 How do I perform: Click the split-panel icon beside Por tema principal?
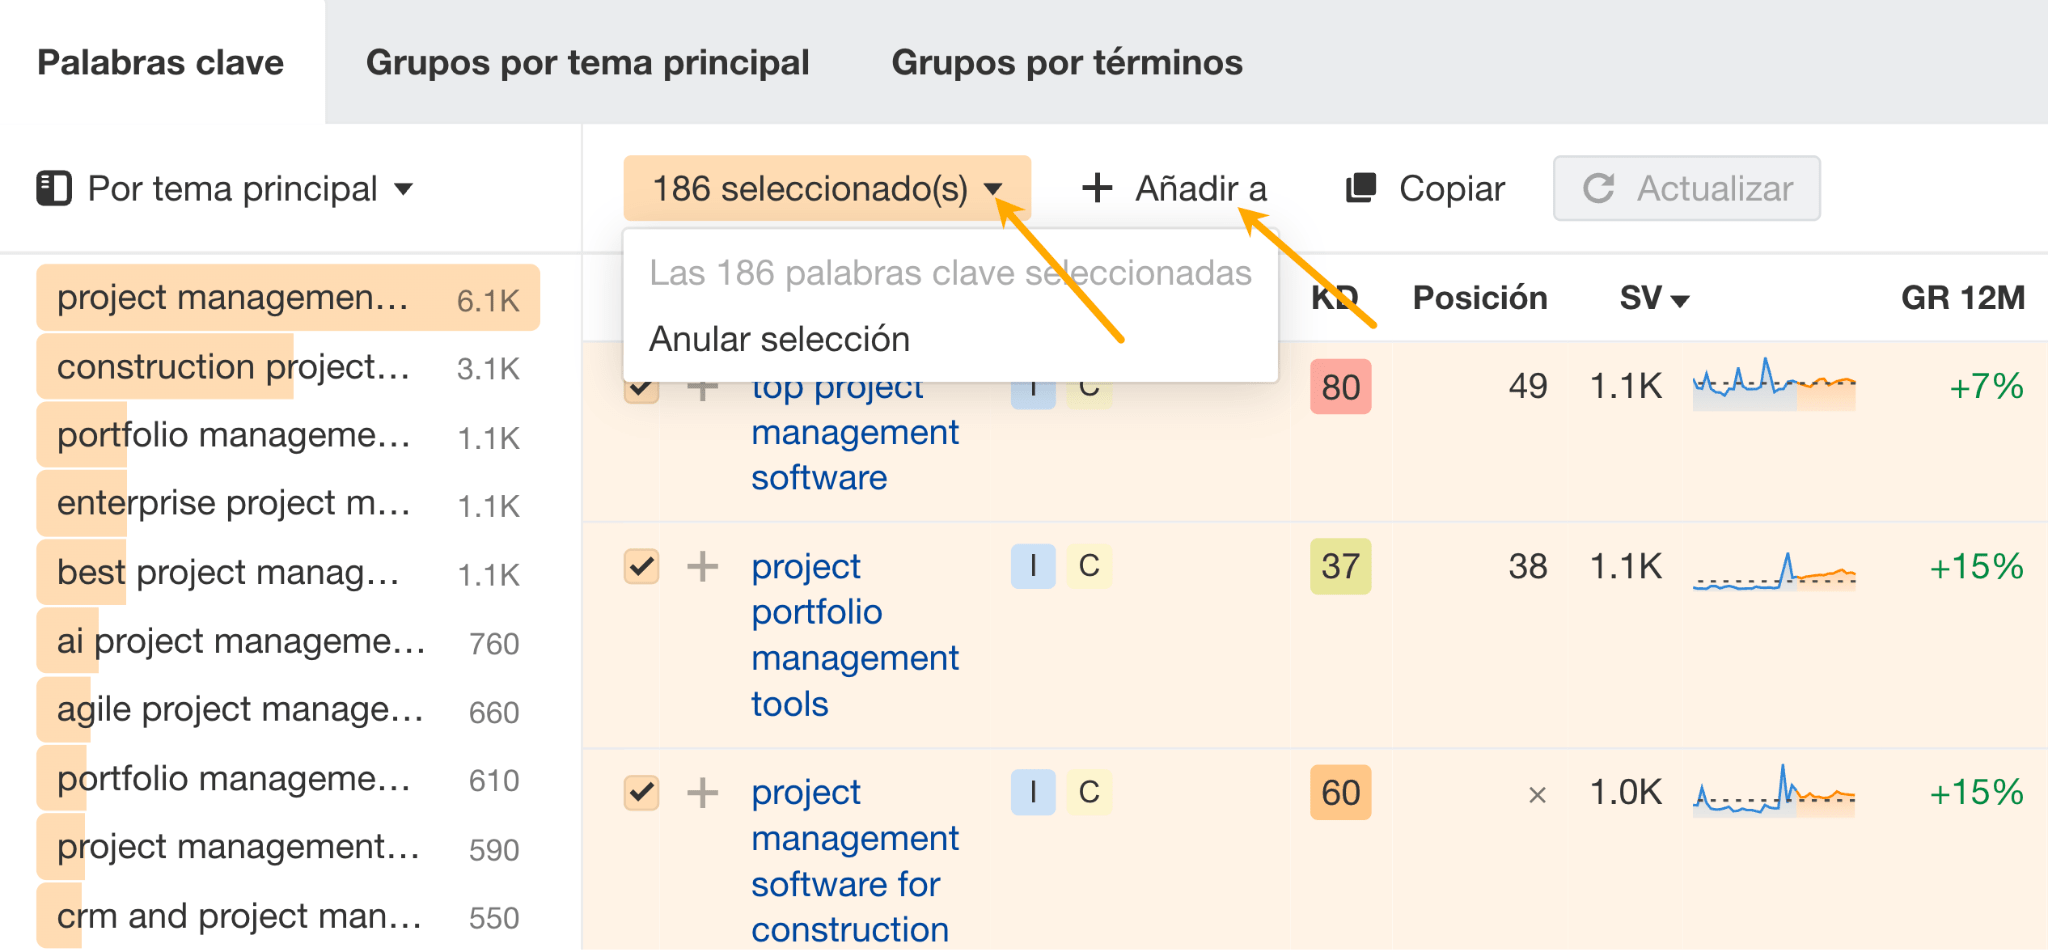point(54,187)
